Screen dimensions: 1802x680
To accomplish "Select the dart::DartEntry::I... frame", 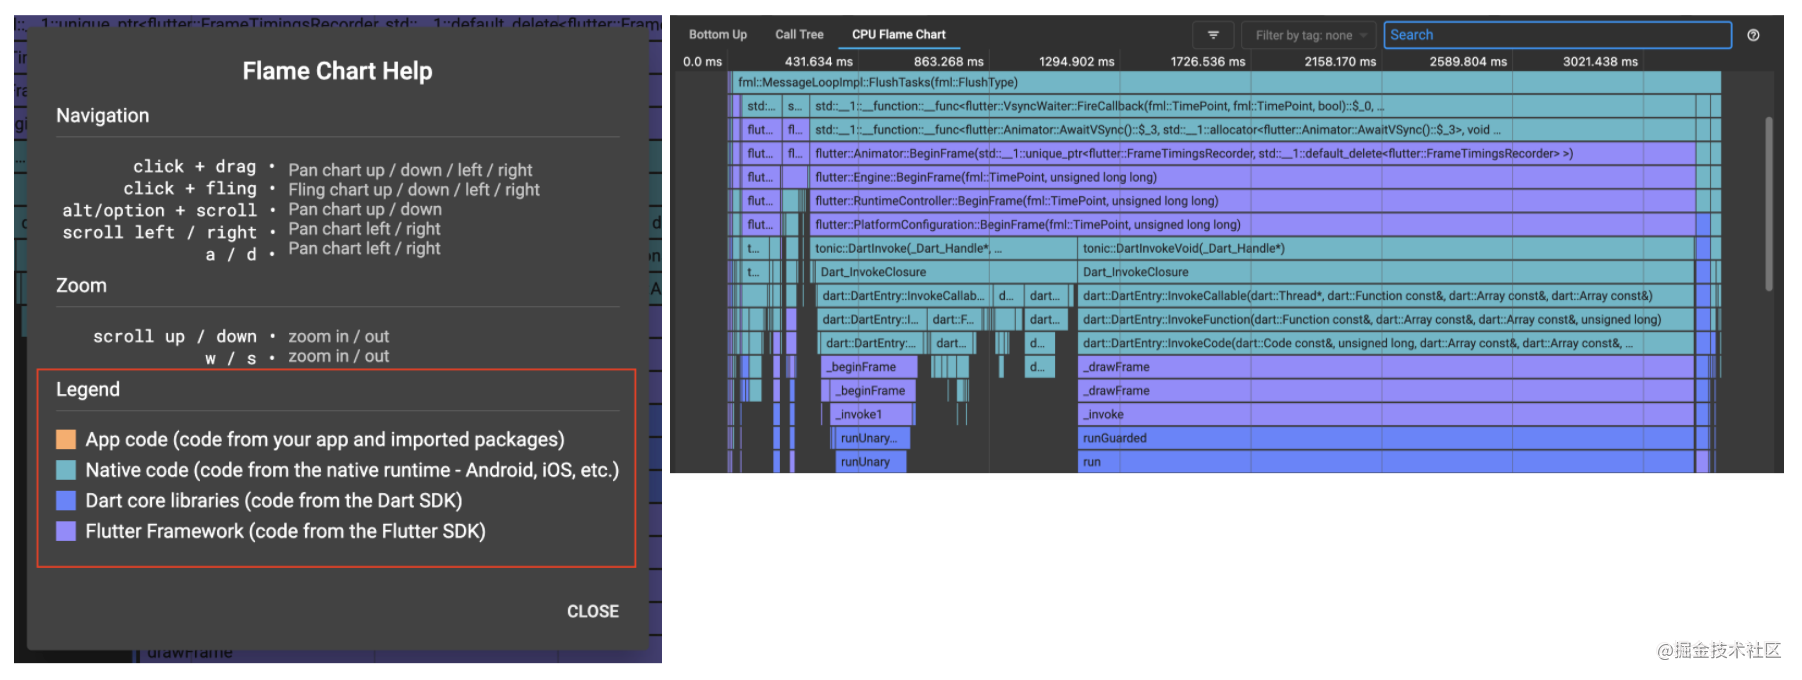I will (x=870, y=320).
